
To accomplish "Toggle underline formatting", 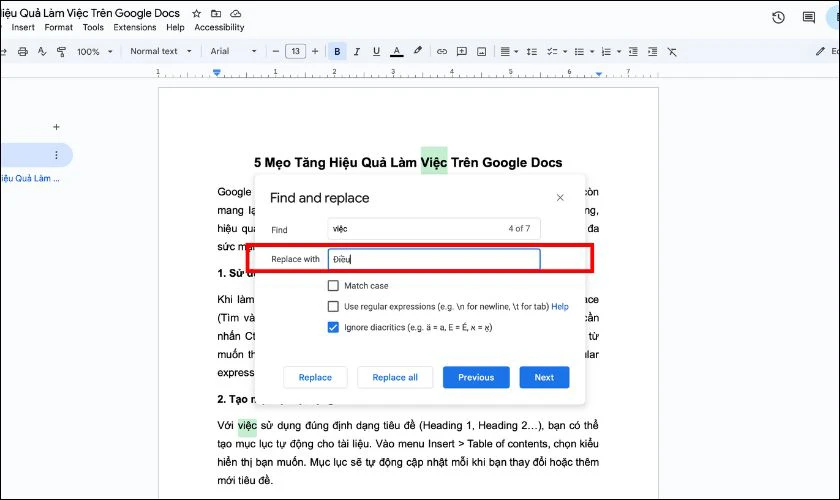I will point(376,51).
